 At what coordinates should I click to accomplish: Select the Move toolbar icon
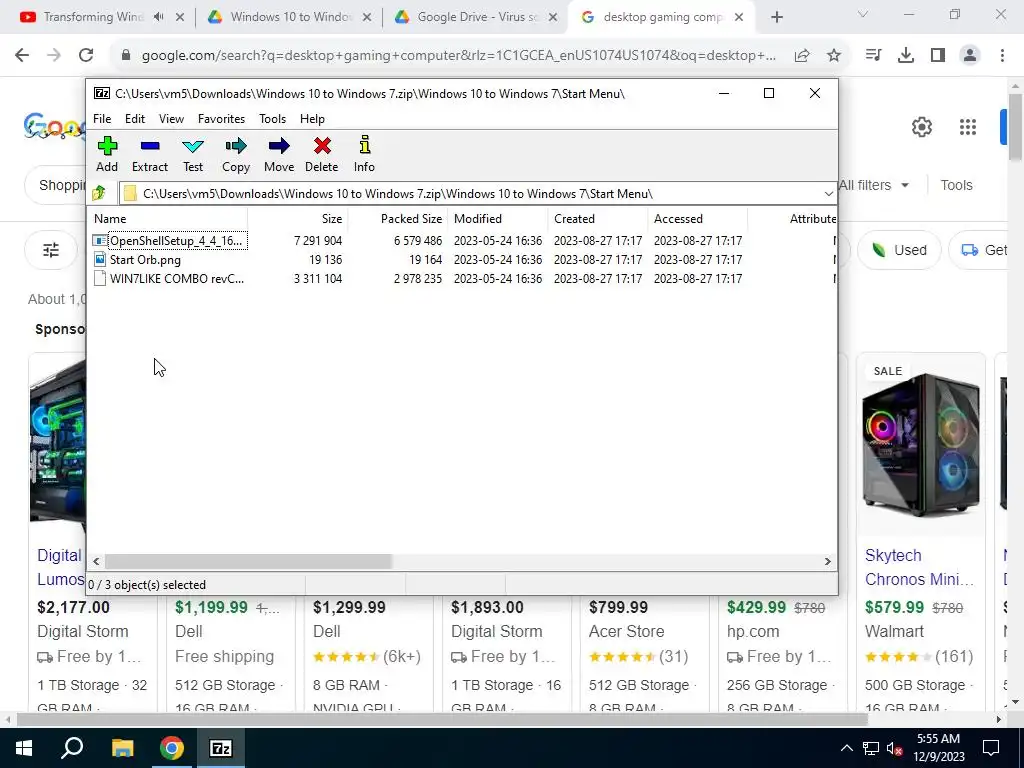279,154
